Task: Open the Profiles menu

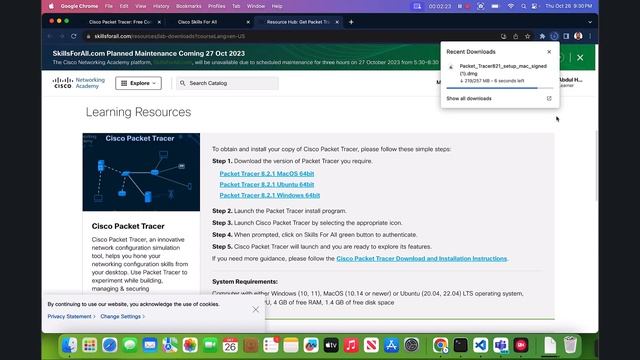Action: (216, 6)
